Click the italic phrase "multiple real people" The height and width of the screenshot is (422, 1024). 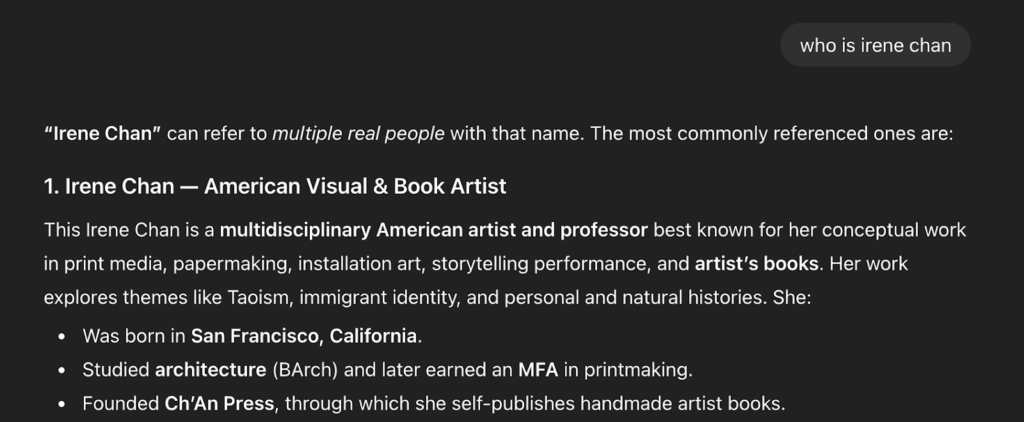pos(358,134)
